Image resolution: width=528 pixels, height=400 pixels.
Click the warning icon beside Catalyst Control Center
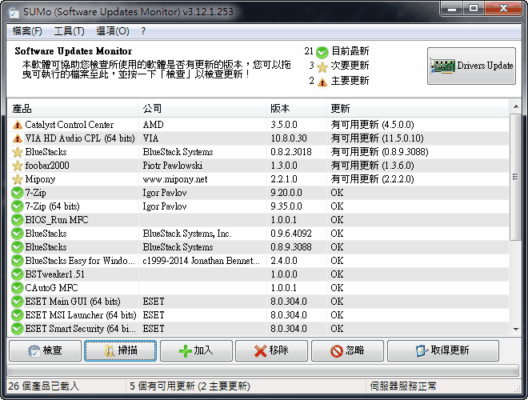[17, 125]
